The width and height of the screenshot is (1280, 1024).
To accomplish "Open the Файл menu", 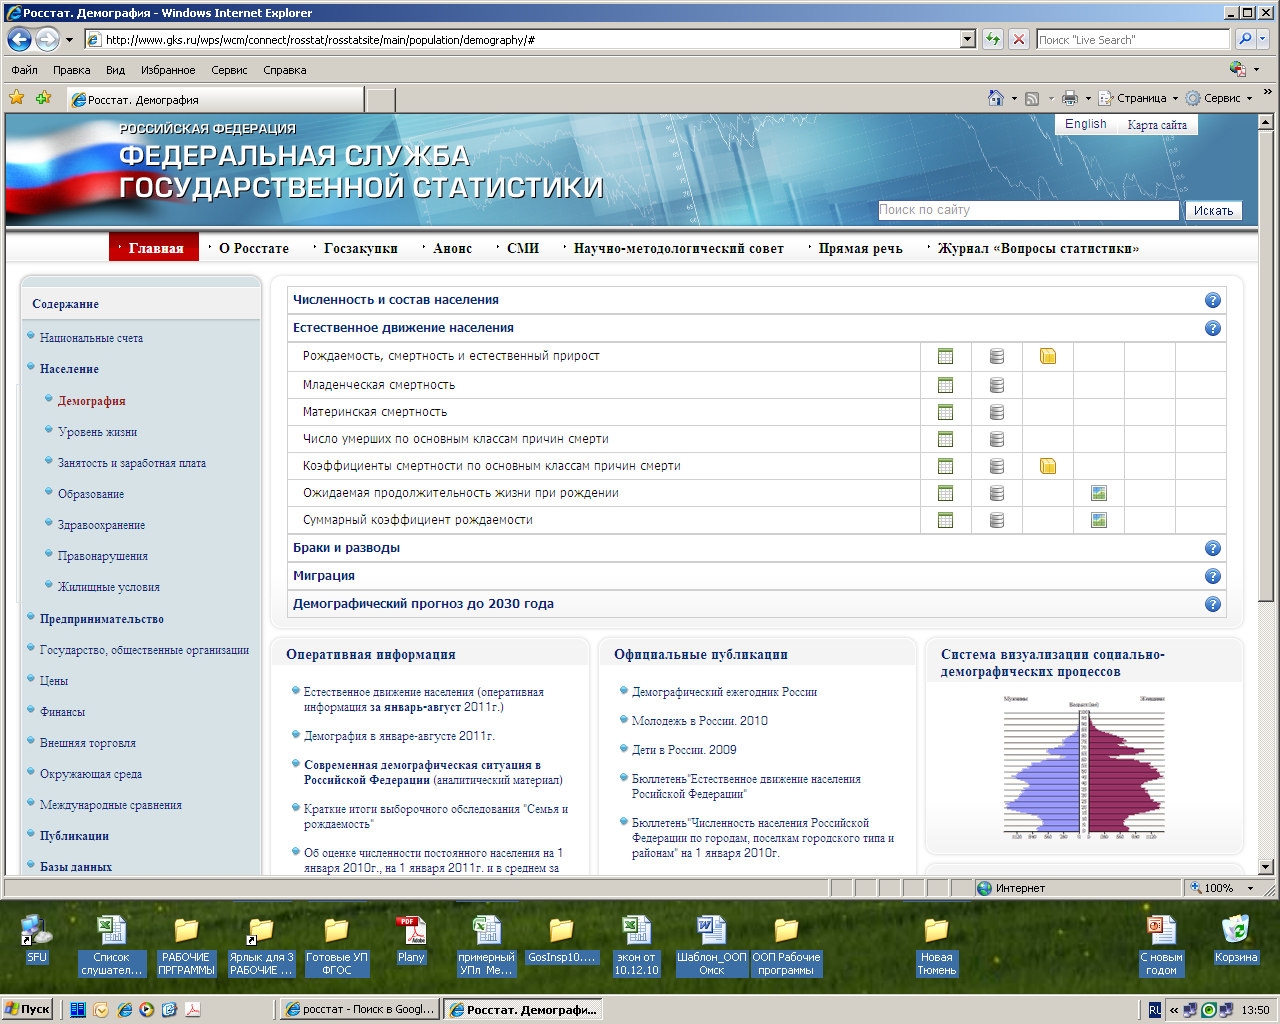I will pos(25,70).
